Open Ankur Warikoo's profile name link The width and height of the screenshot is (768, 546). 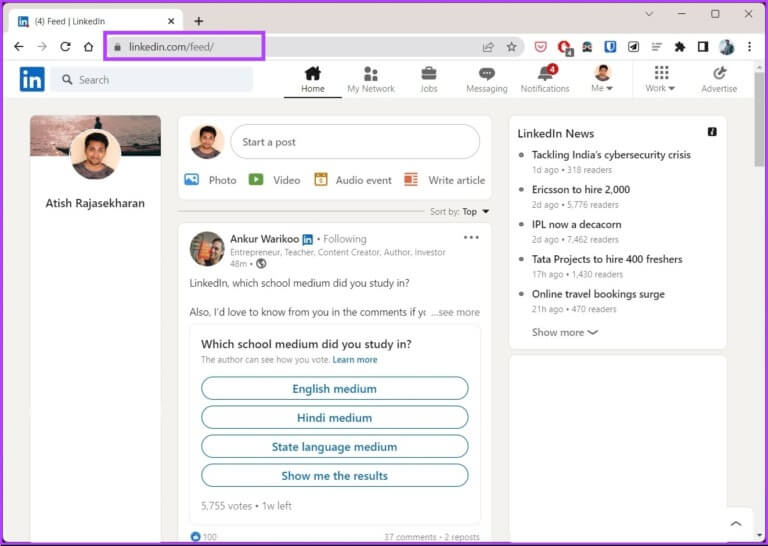coord(264,239)
